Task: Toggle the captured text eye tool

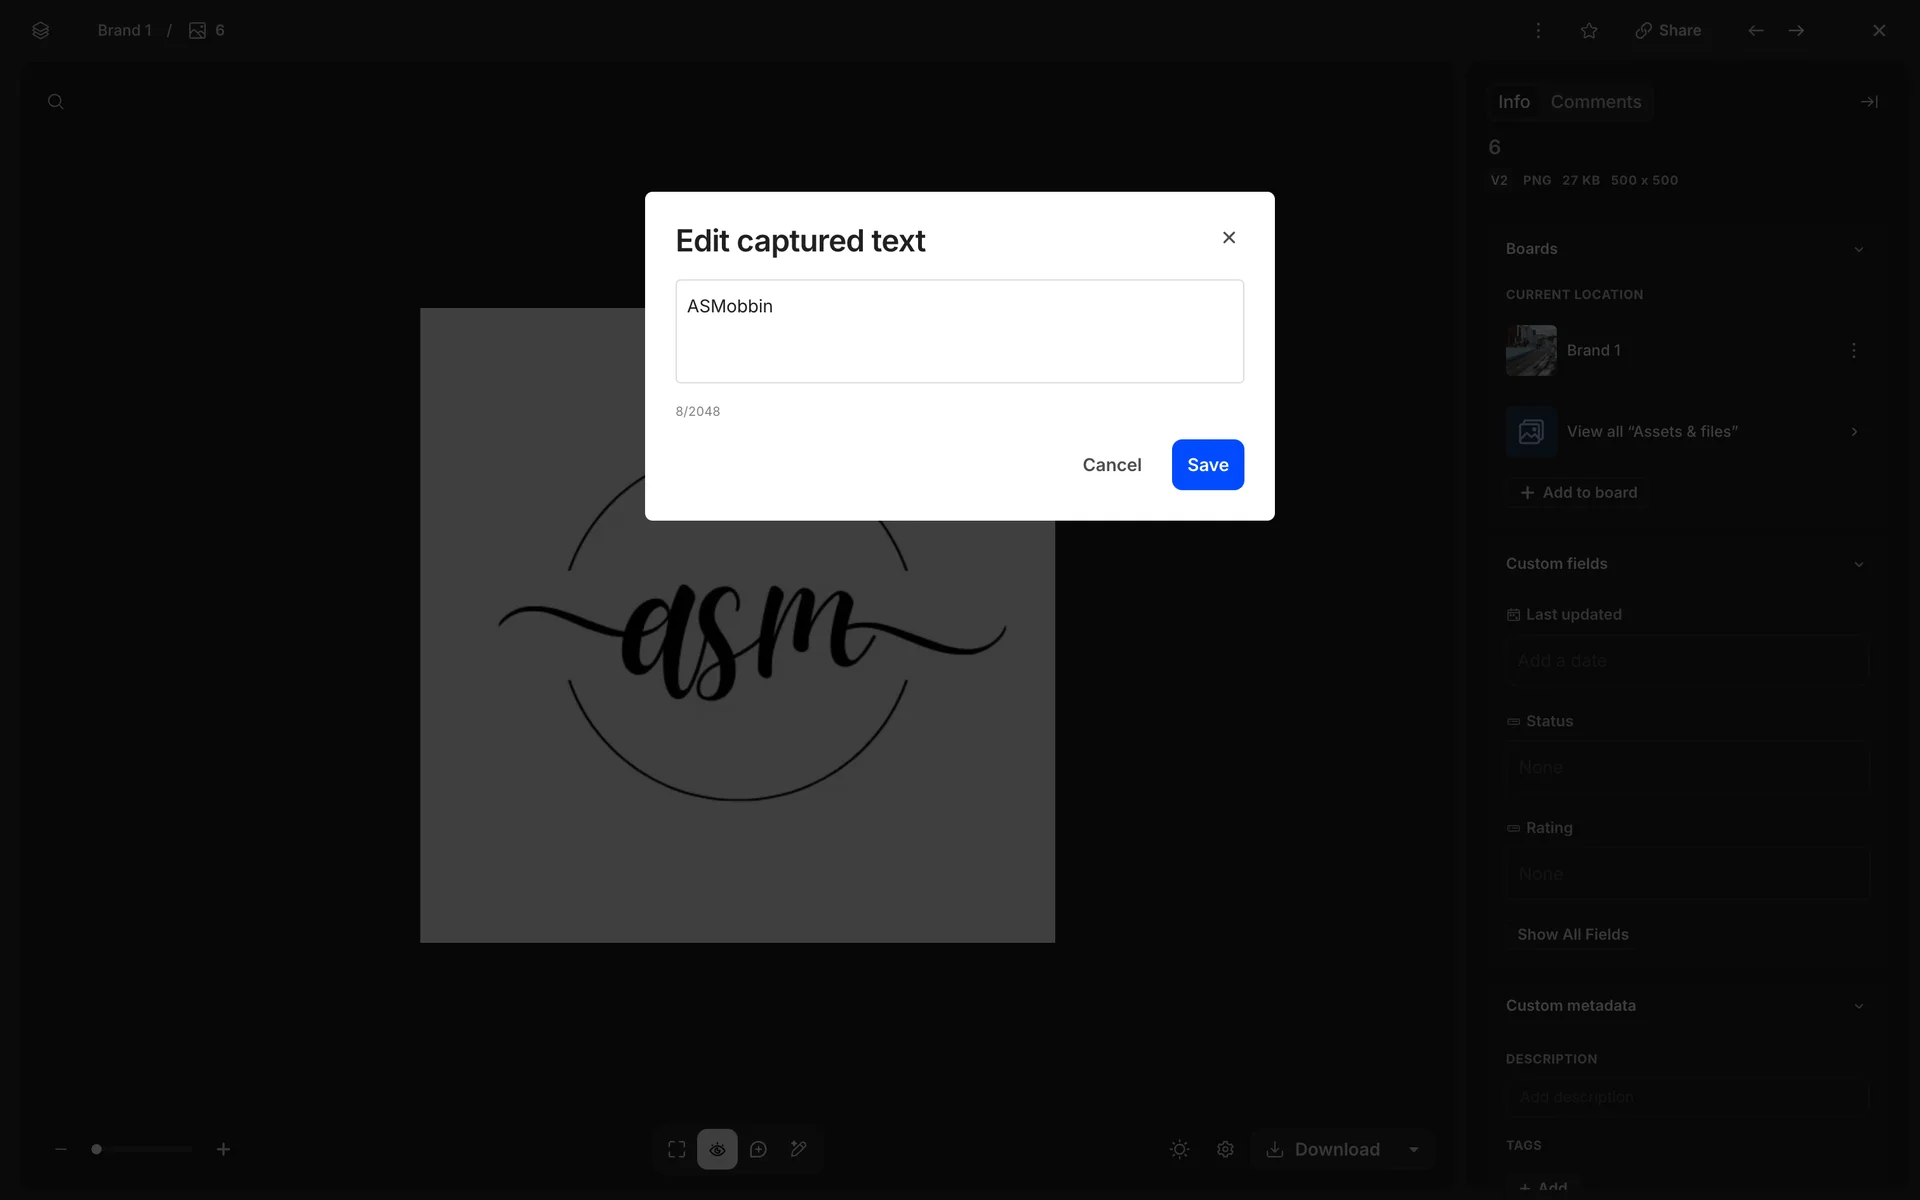Action: point(717,1149)
